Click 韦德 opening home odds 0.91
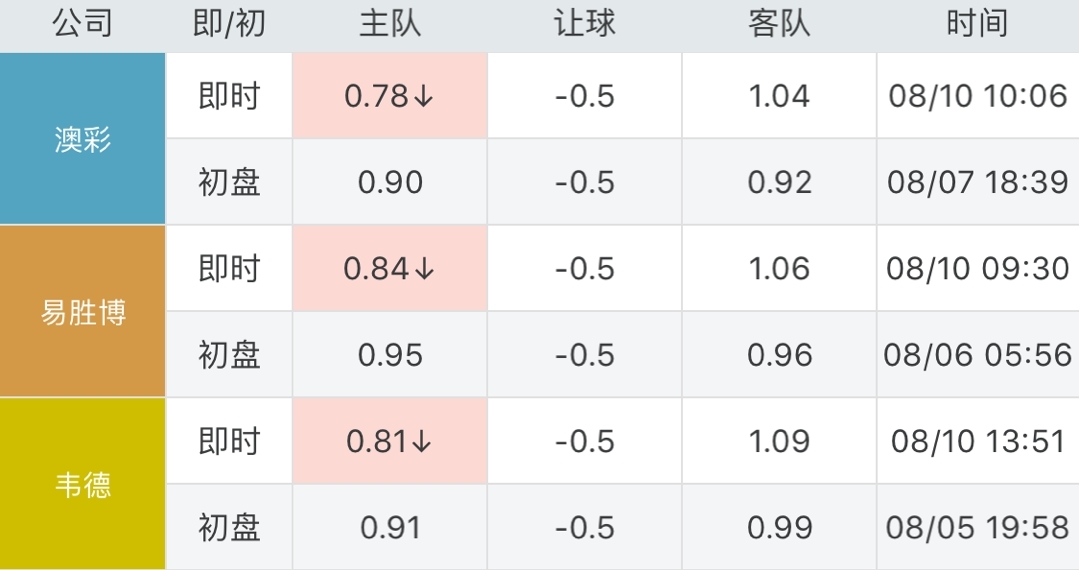Viewport: 1079px width, 570px height. [x=390, y=528]
